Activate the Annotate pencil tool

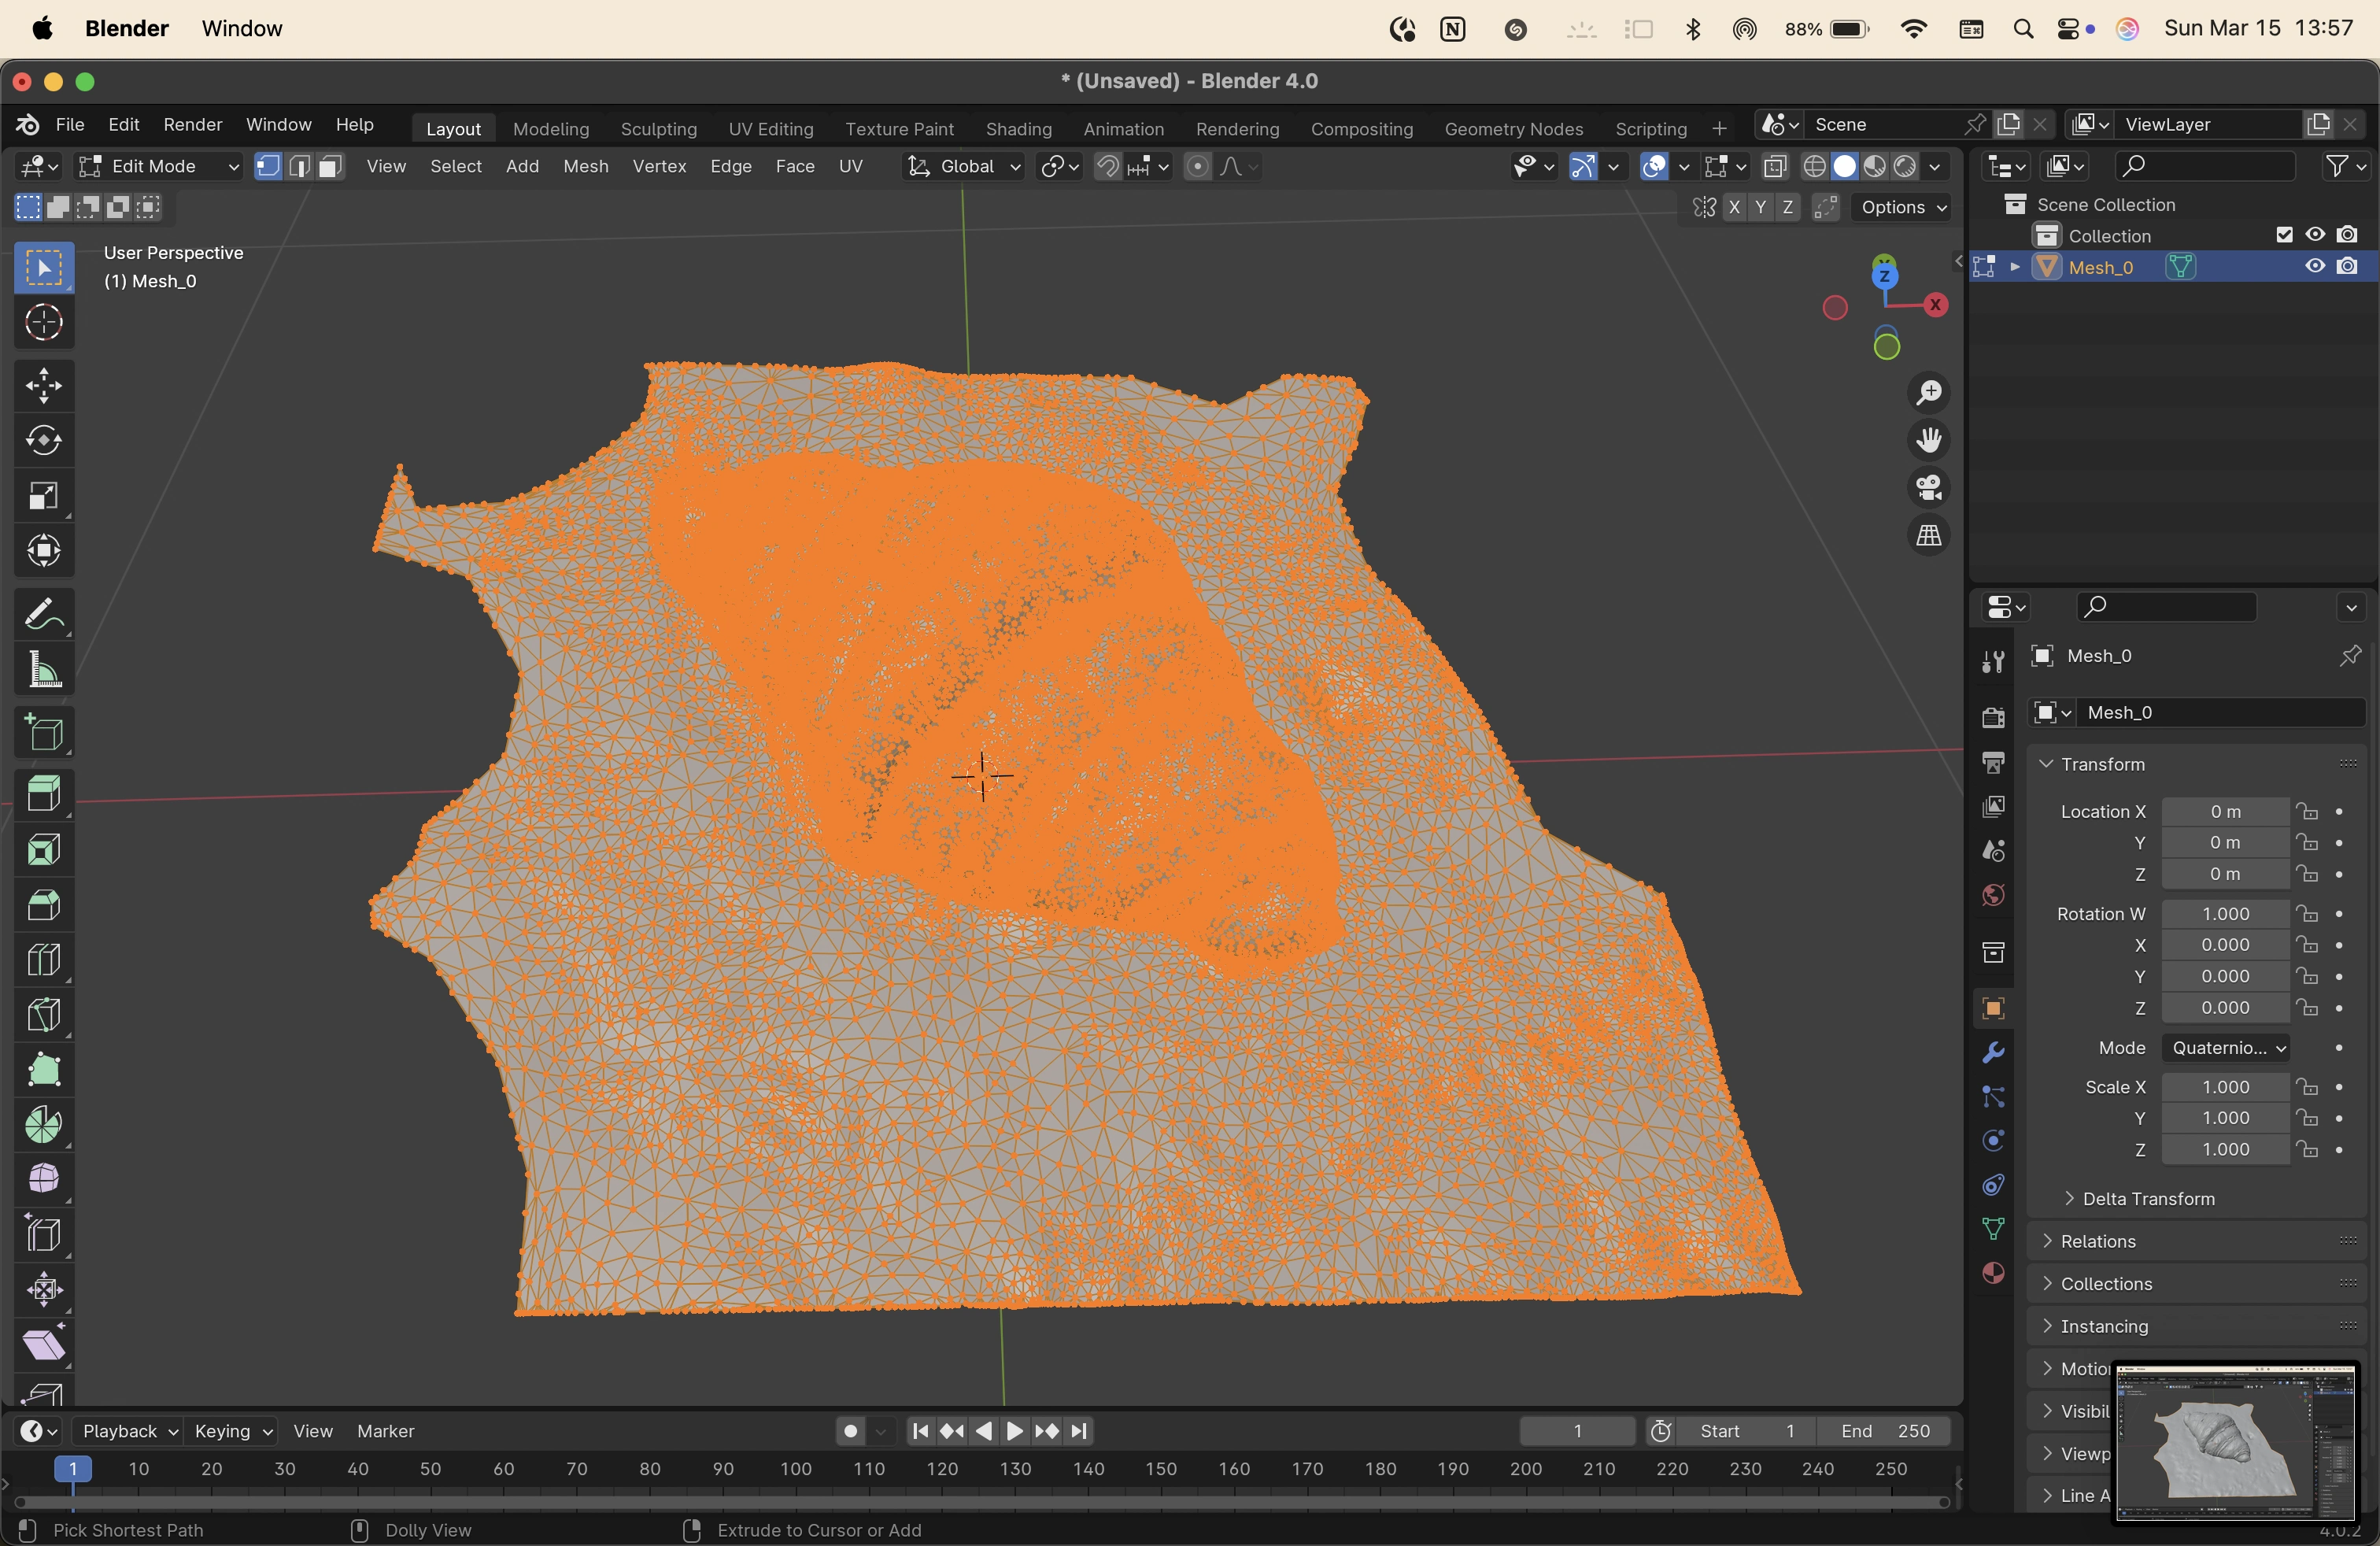point(43,614)
